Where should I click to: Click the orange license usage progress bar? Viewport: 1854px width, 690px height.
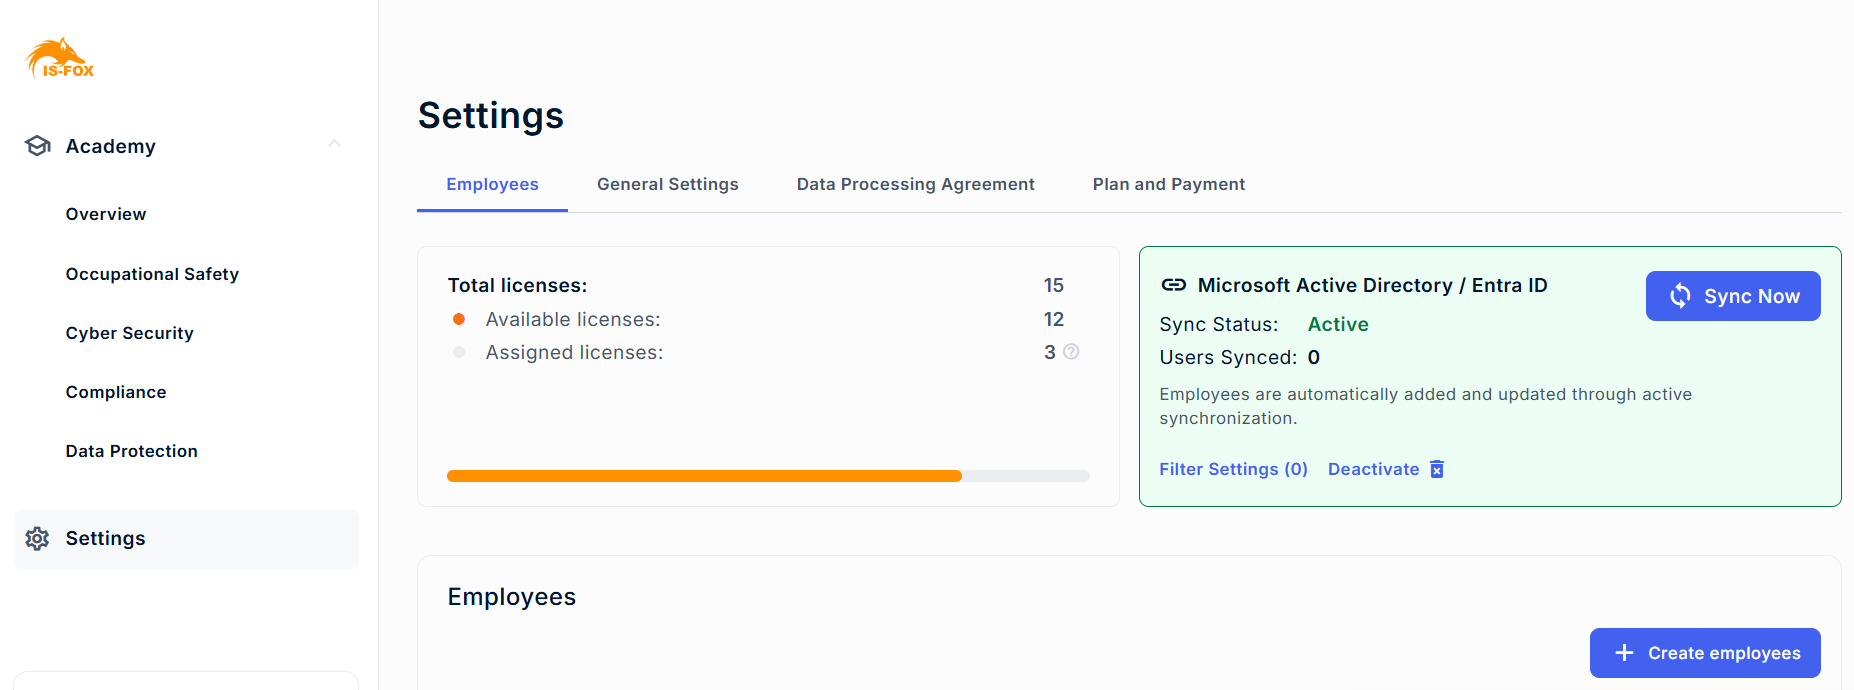[x=704, y=476]
